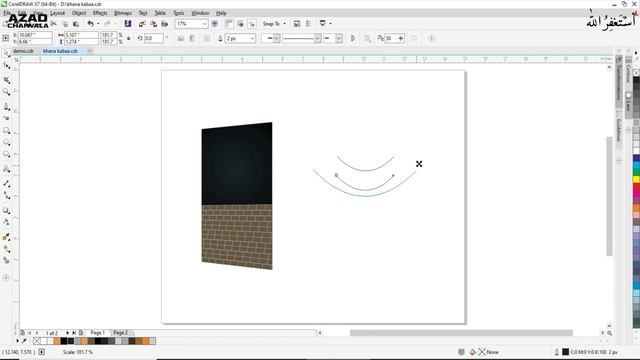Open the Guidelines docker tab
Screen dimensions: 640x360
click(619, 130)
